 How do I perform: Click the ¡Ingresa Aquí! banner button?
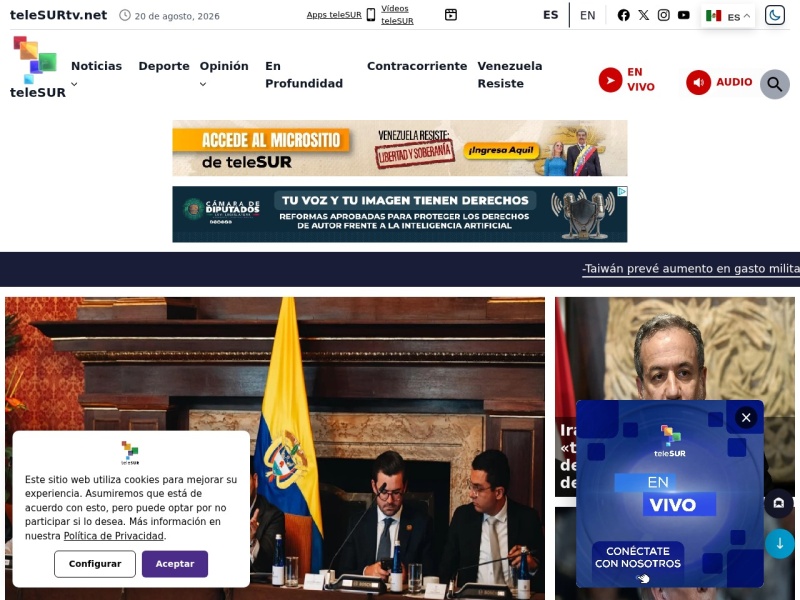pos(501,150)
